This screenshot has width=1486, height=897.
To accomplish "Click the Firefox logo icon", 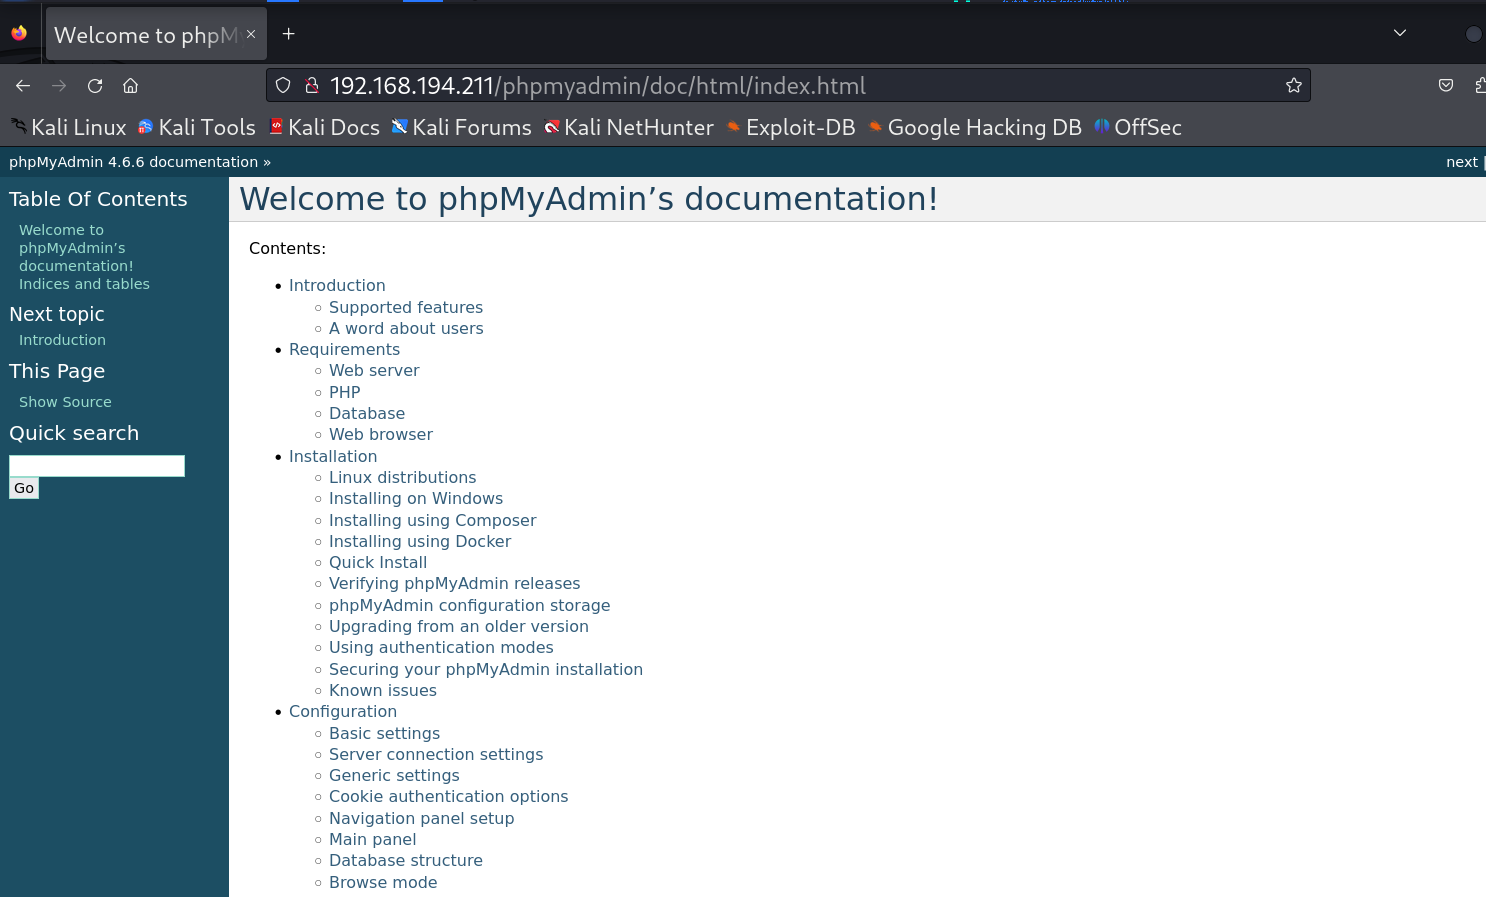I will [x=19, y=33].
